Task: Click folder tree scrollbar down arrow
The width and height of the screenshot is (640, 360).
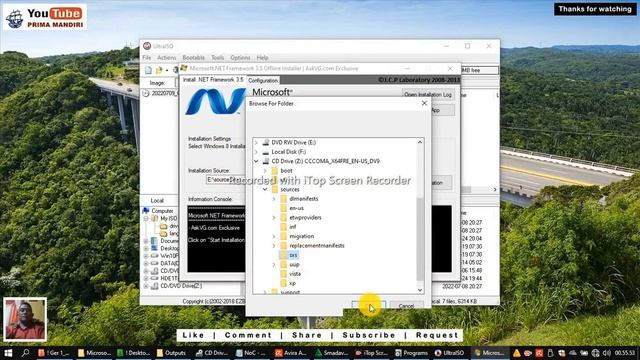Action: point(420,290)
